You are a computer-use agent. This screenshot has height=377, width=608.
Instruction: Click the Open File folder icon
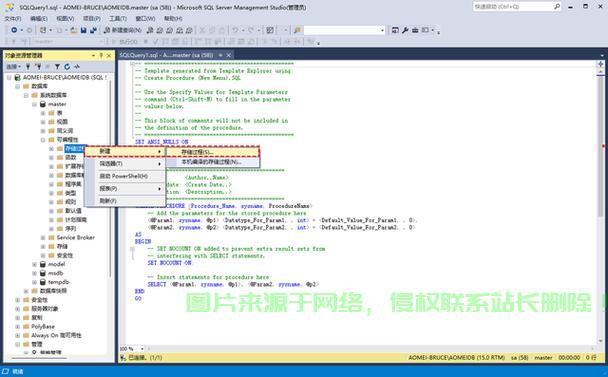pyautogui.click(x=73, y=30)
